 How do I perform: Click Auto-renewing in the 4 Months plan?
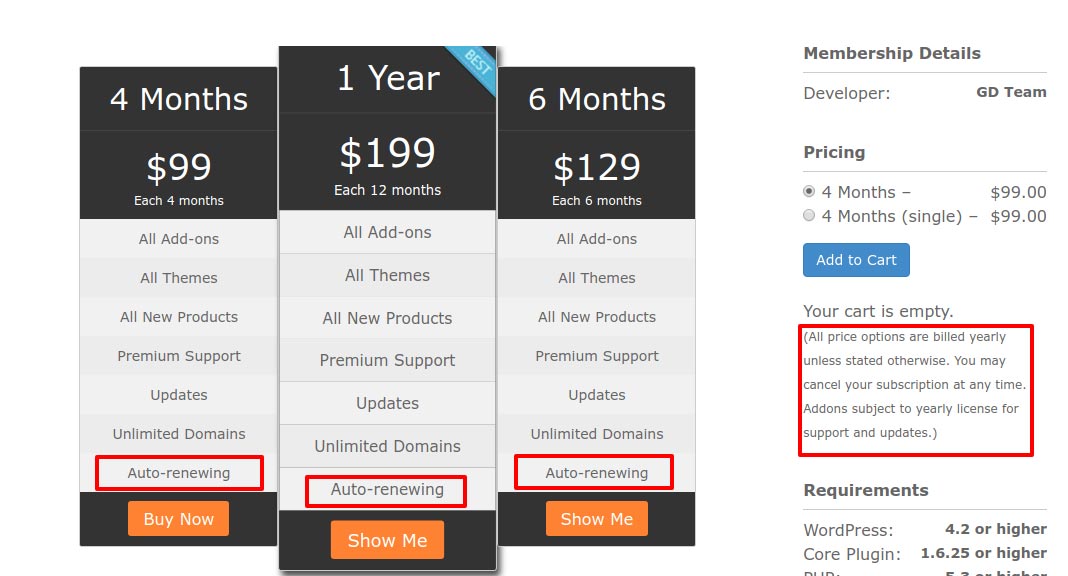[x=179, y=473]
